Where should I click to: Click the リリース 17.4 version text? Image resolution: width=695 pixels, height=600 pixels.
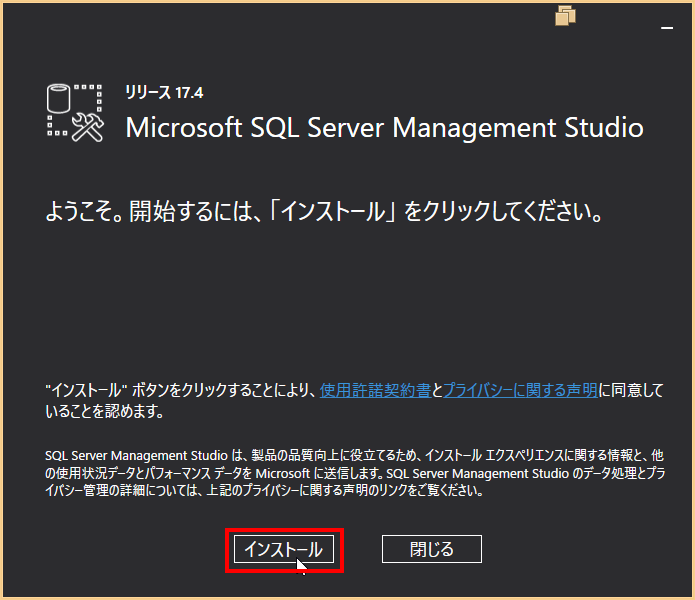coord(164,93)
